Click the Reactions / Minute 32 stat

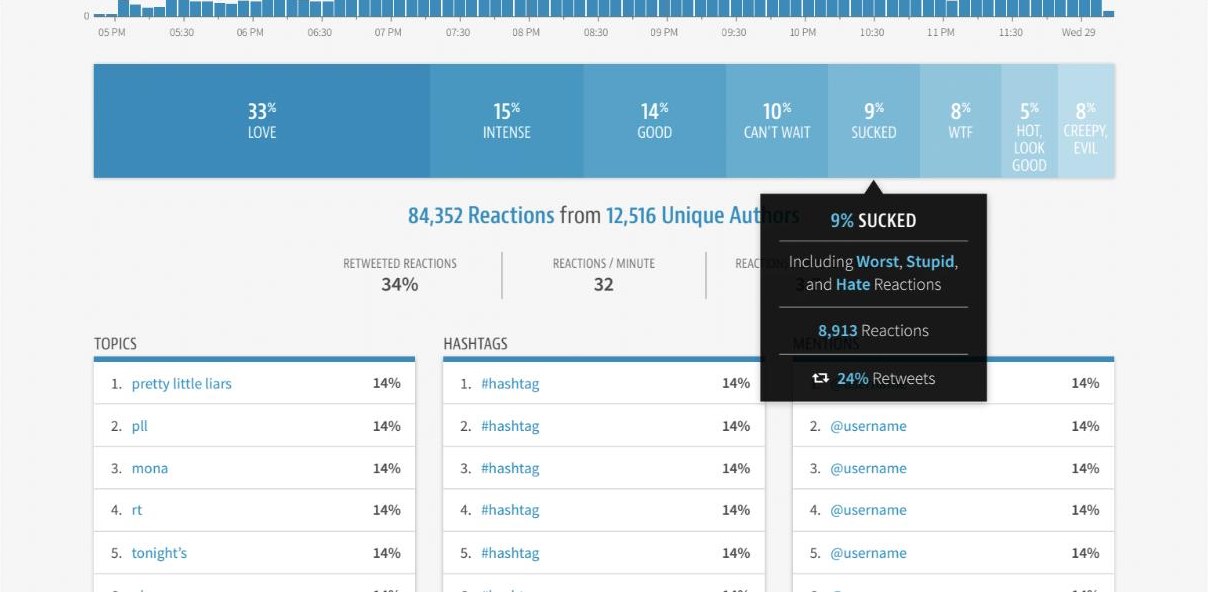tap(604, 275)
